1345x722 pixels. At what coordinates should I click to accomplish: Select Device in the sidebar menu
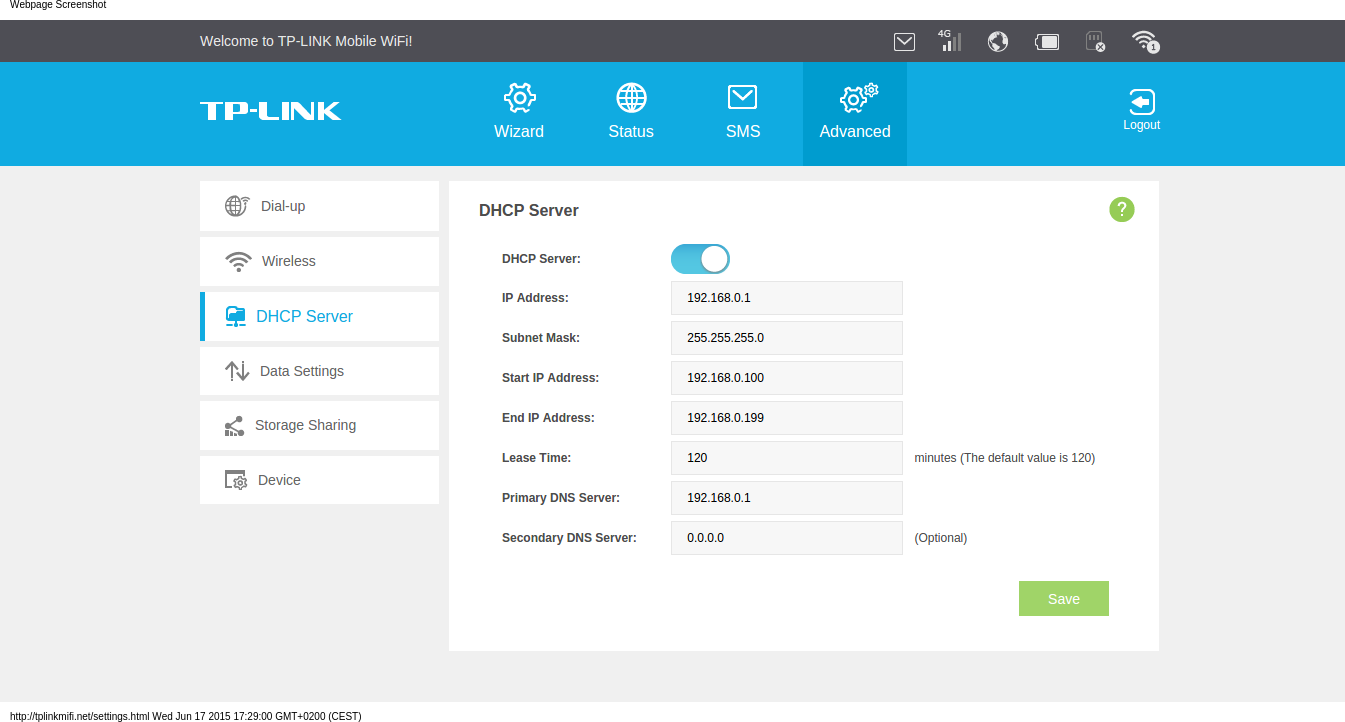click(x=319, y=480)
